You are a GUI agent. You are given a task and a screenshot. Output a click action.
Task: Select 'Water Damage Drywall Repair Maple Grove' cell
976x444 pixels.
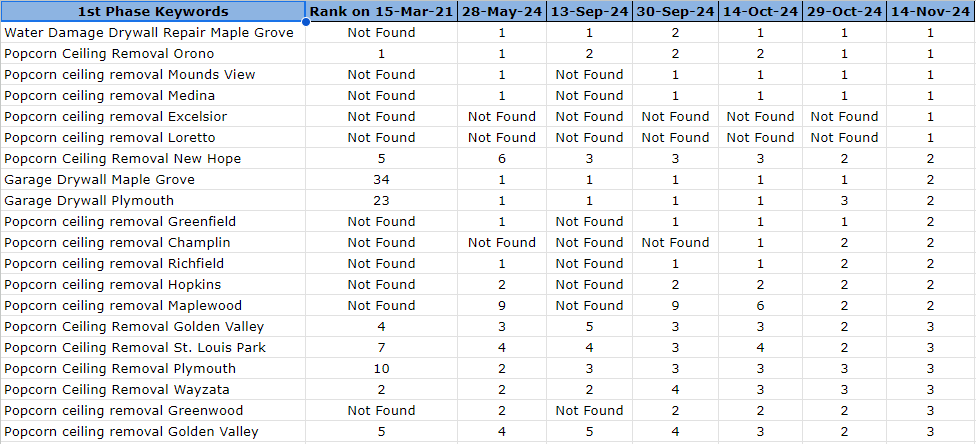tap(149, 32)
